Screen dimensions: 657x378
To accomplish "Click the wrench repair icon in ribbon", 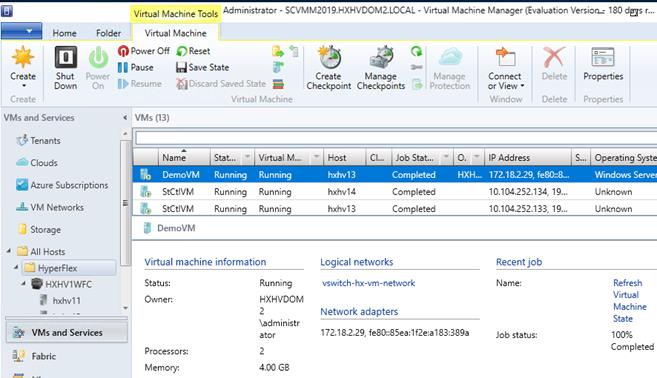I will click(416, 67).
